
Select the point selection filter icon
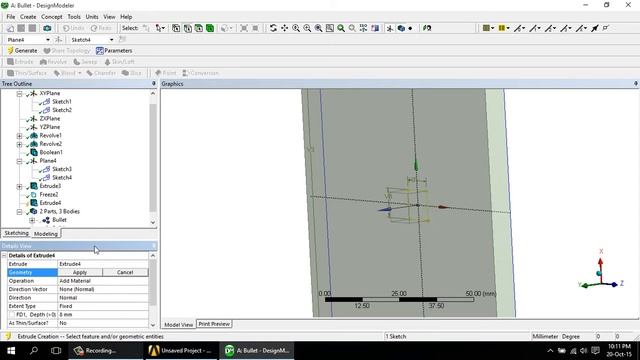[x=176, y=28]
